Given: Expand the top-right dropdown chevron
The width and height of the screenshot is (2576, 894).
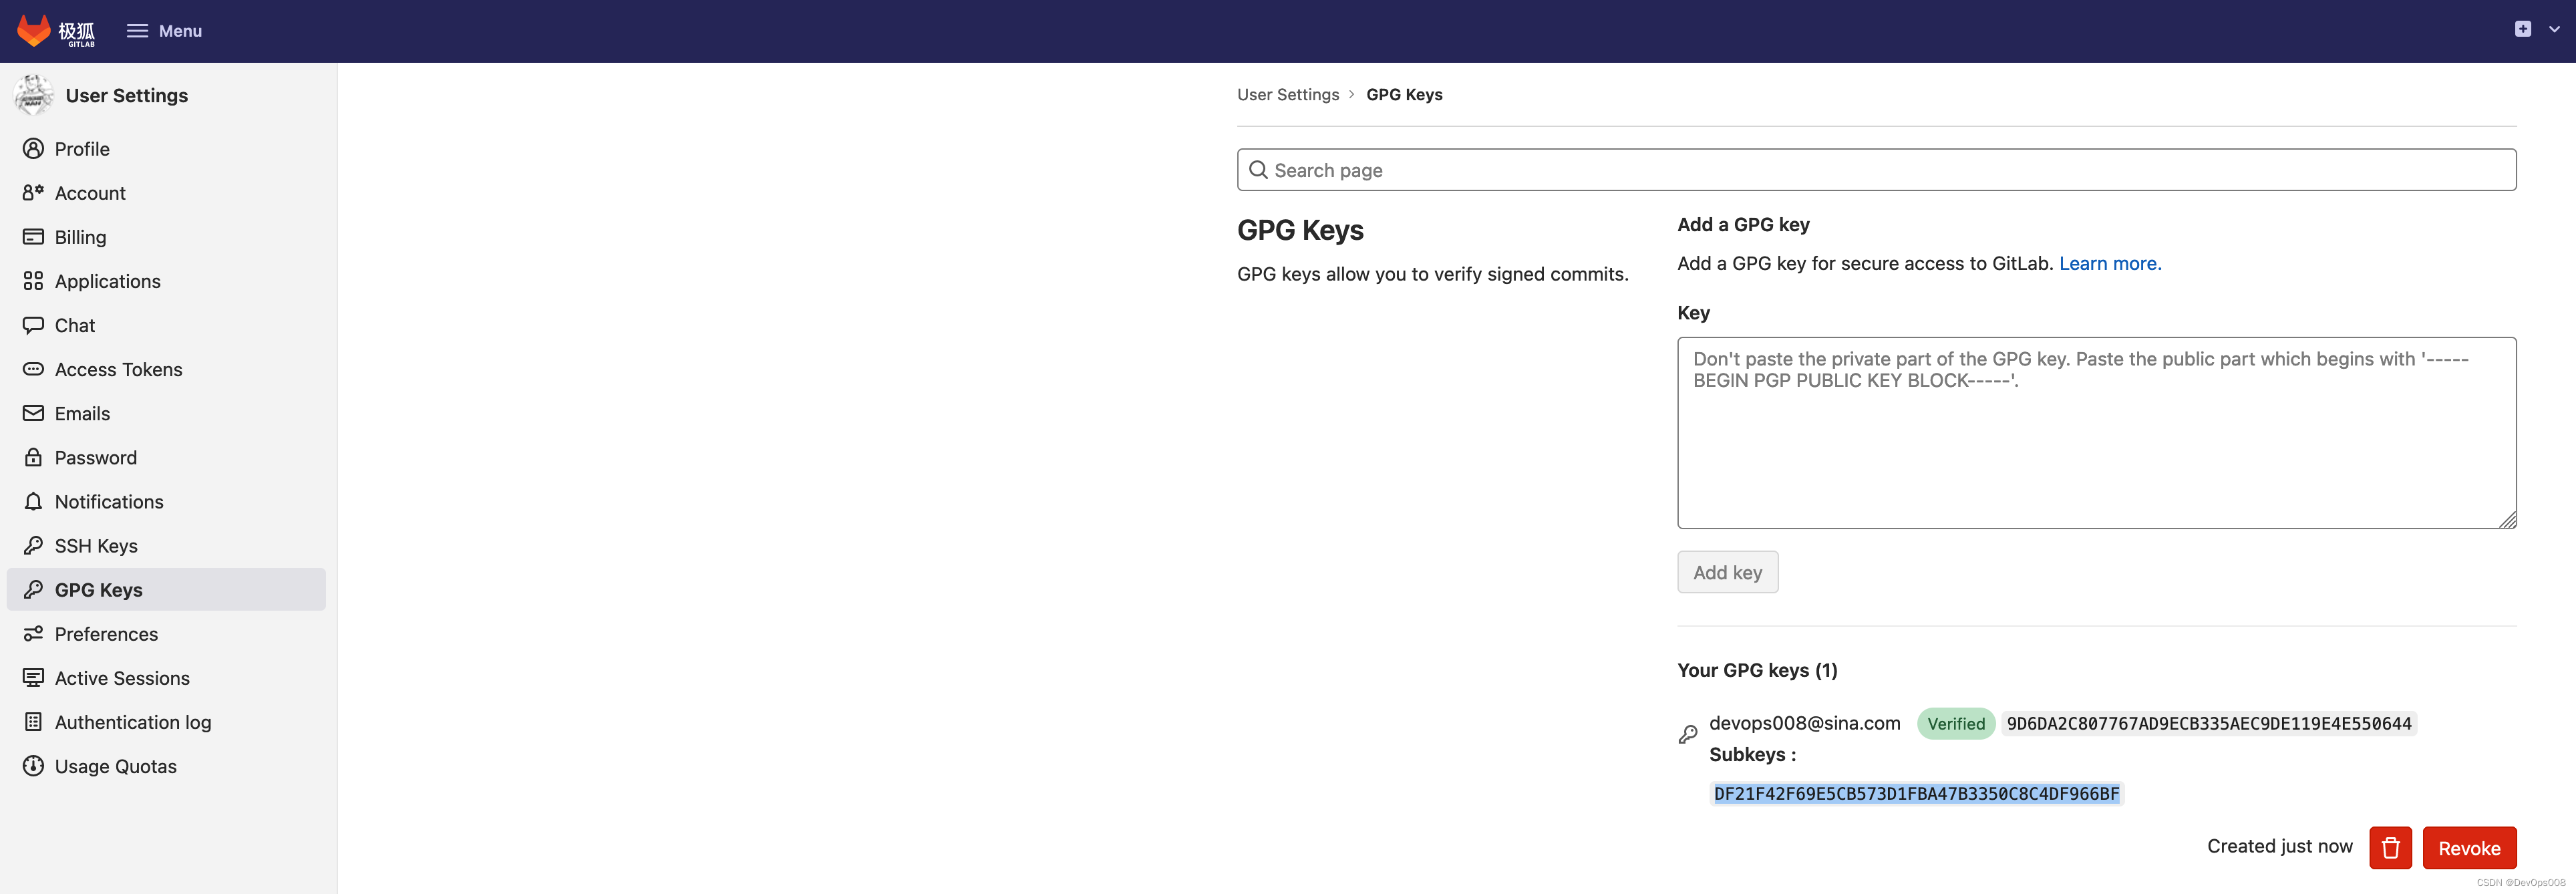Looking at the screenshot, I should pyautogui.click(x=2554, y=30).
